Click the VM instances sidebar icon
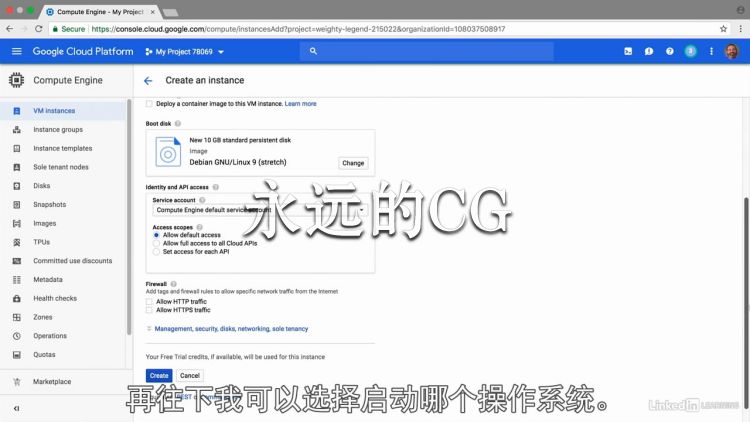Image resolution: width=750 pixels, height=422 pixels. click(17, 111)
